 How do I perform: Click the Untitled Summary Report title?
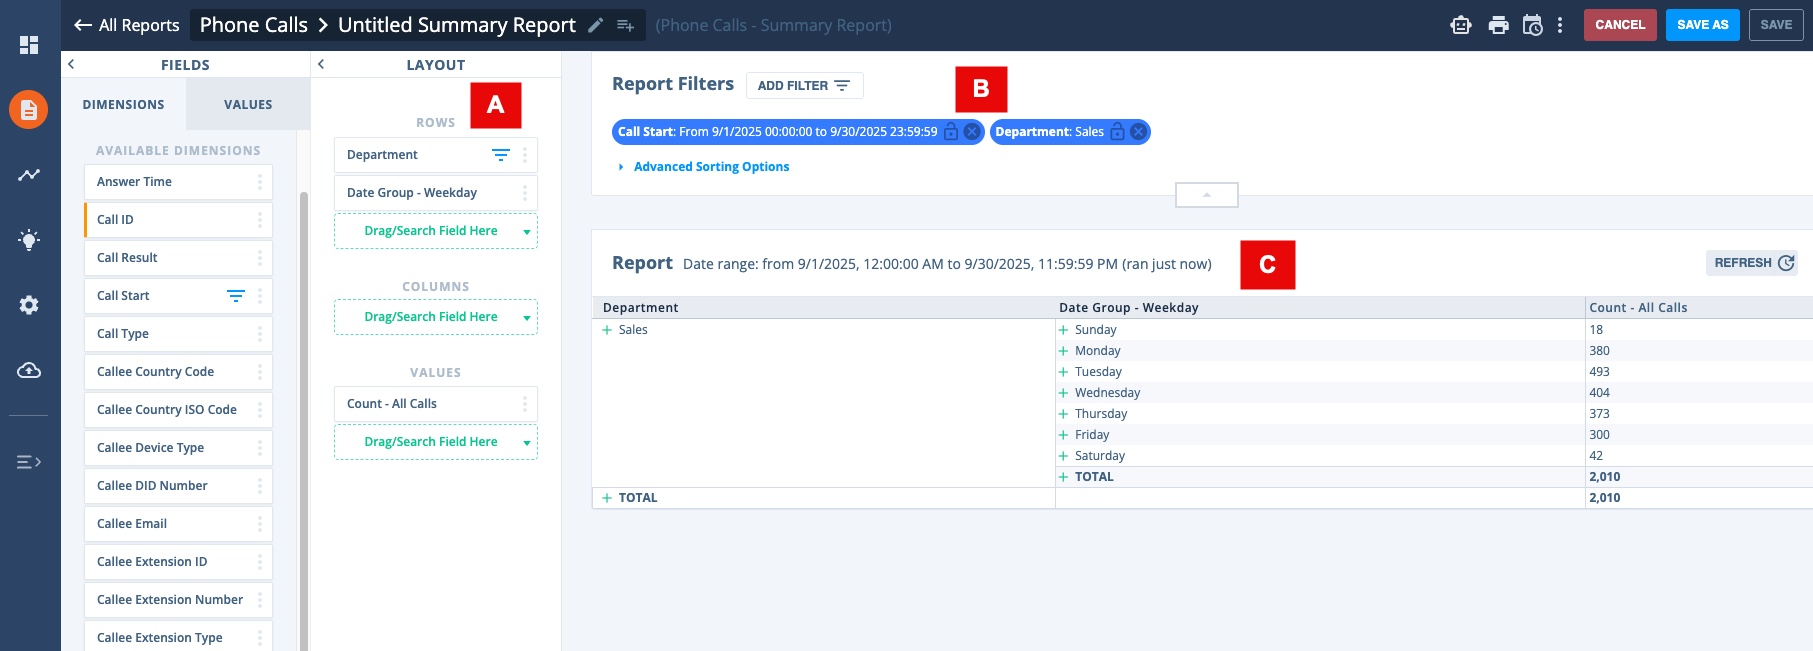tap(457, 25)
